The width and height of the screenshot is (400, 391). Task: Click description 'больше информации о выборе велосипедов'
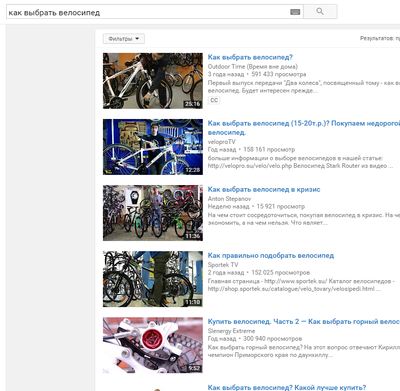[x=300, y=162]
